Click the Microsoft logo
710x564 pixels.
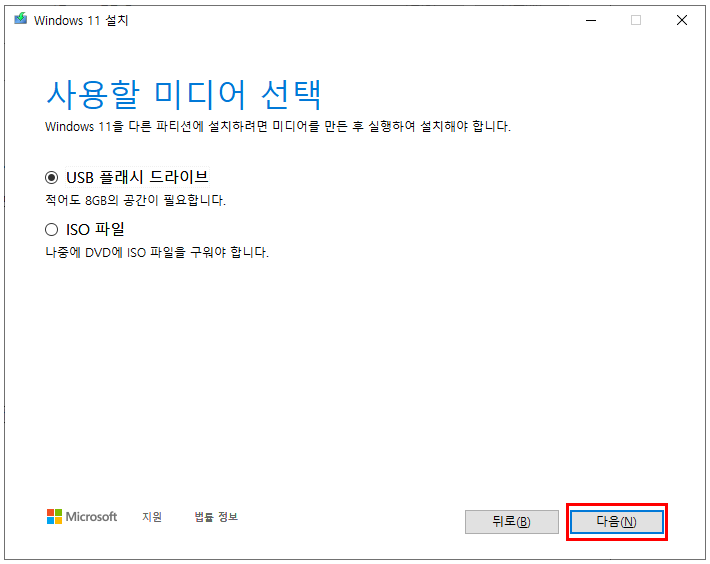82,516
